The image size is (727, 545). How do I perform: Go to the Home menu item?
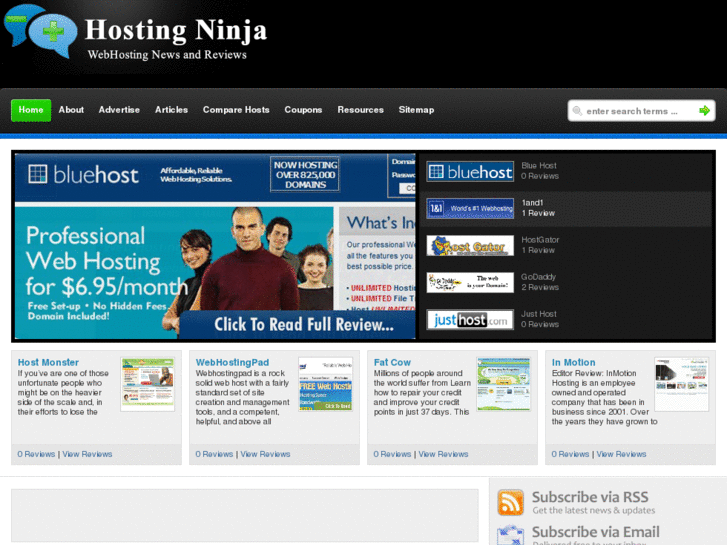(x=31, y=110)
